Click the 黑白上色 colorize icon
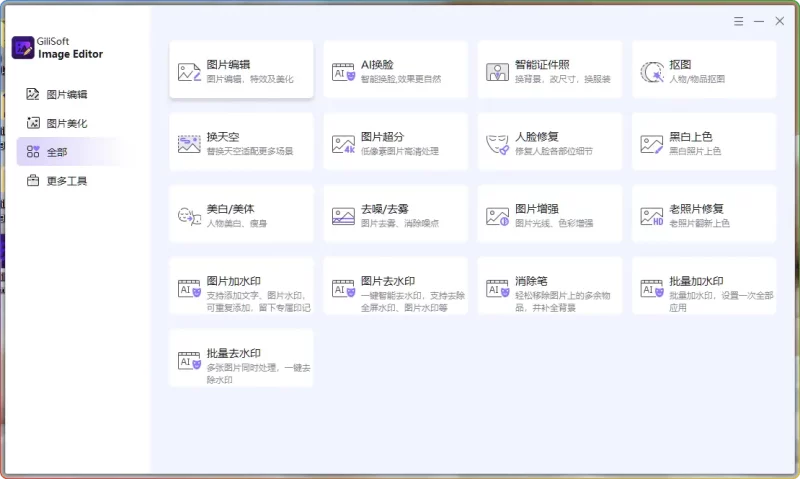Image resolution: width=800 pixels, height=479 pixels. pos(652,144)
